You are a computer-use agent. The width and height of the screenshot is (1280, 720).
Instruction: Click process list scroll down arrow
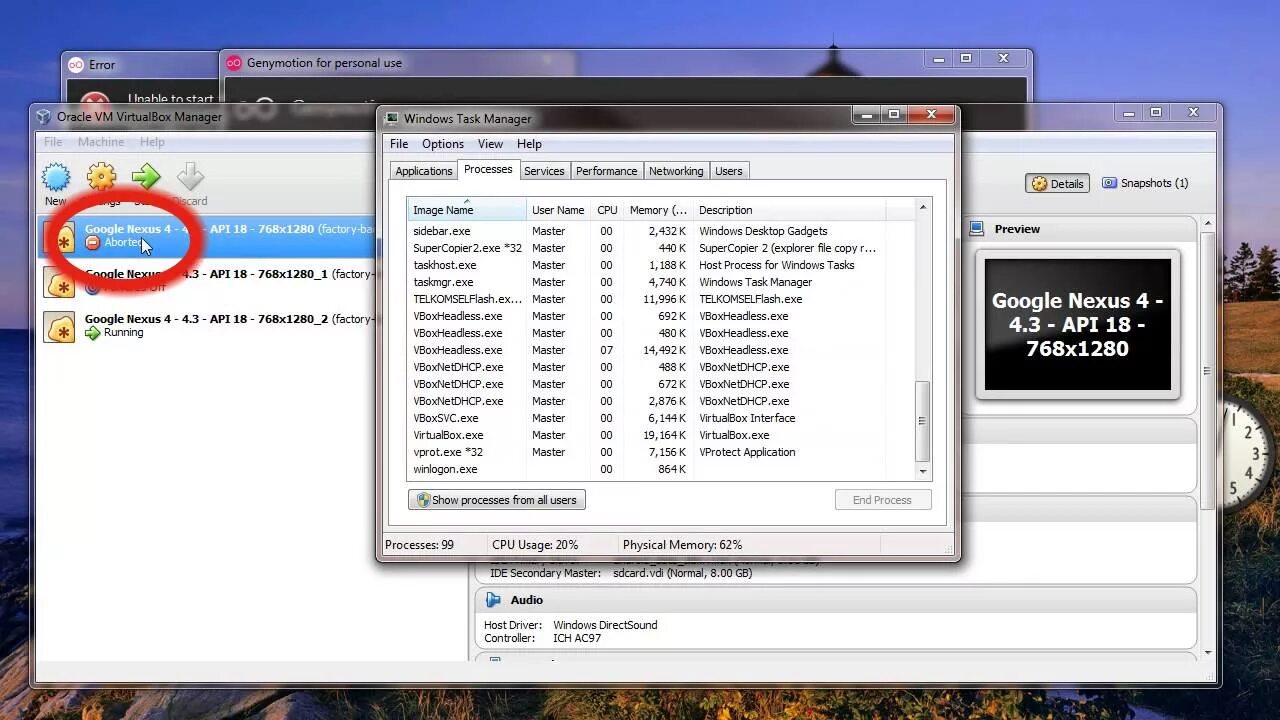pos(923,471)
